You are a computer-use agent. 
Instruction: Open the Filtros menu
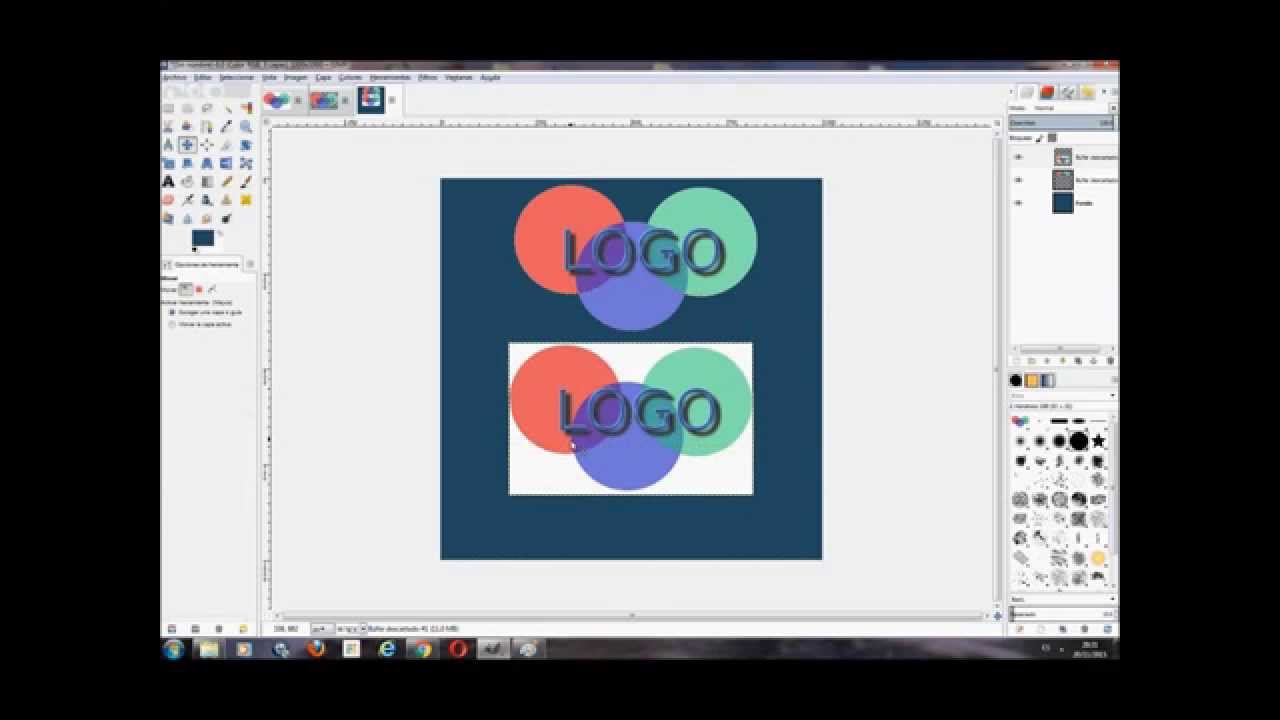(427, 77)
